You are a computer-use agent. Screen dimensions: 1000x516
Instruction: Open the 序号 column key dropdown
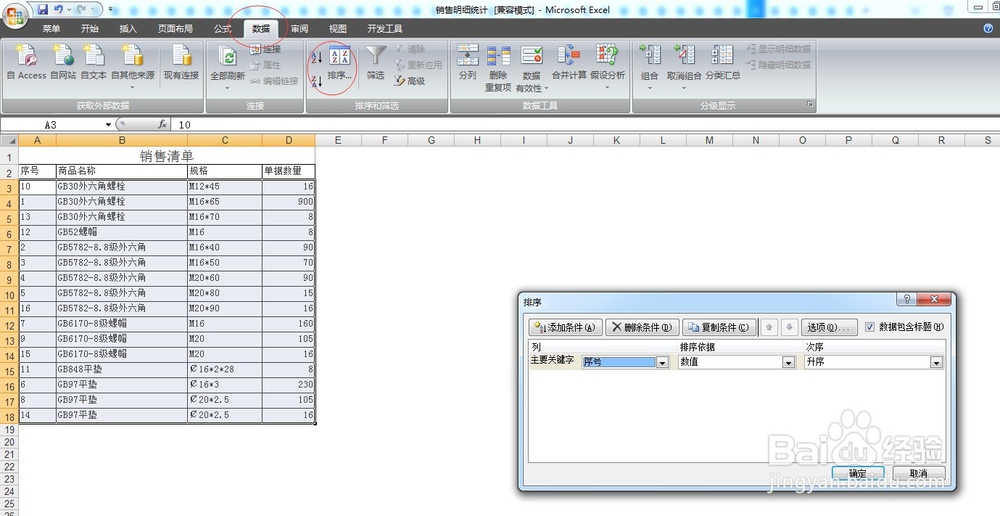[x=663, y=362]
